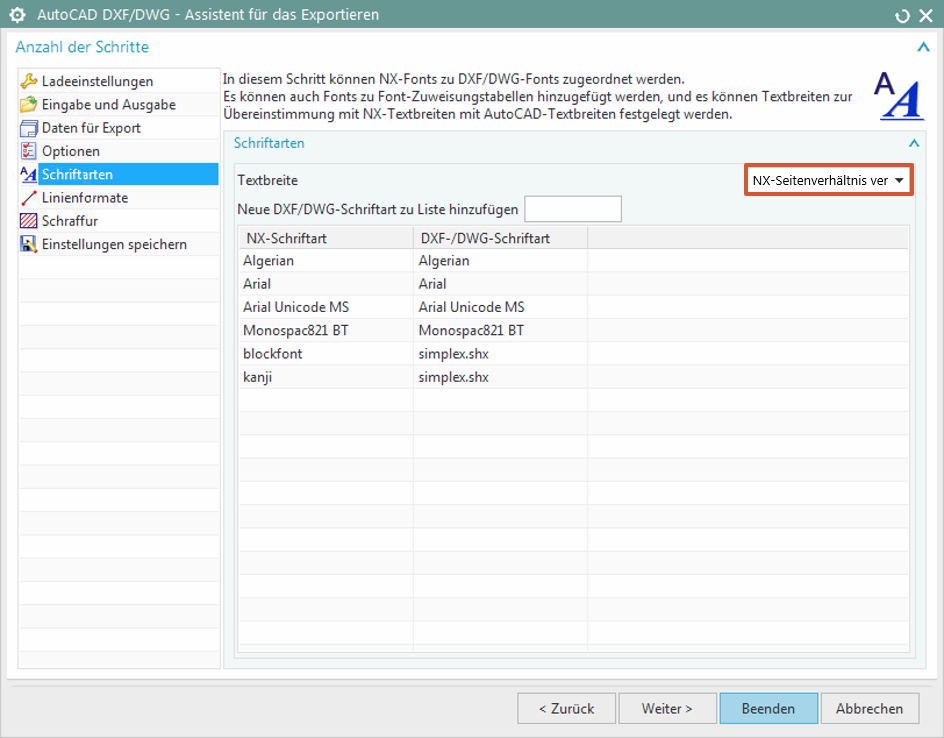
Task: Click the gear icon in title bar
Action: pyautogui.click(x=17, y=15)
